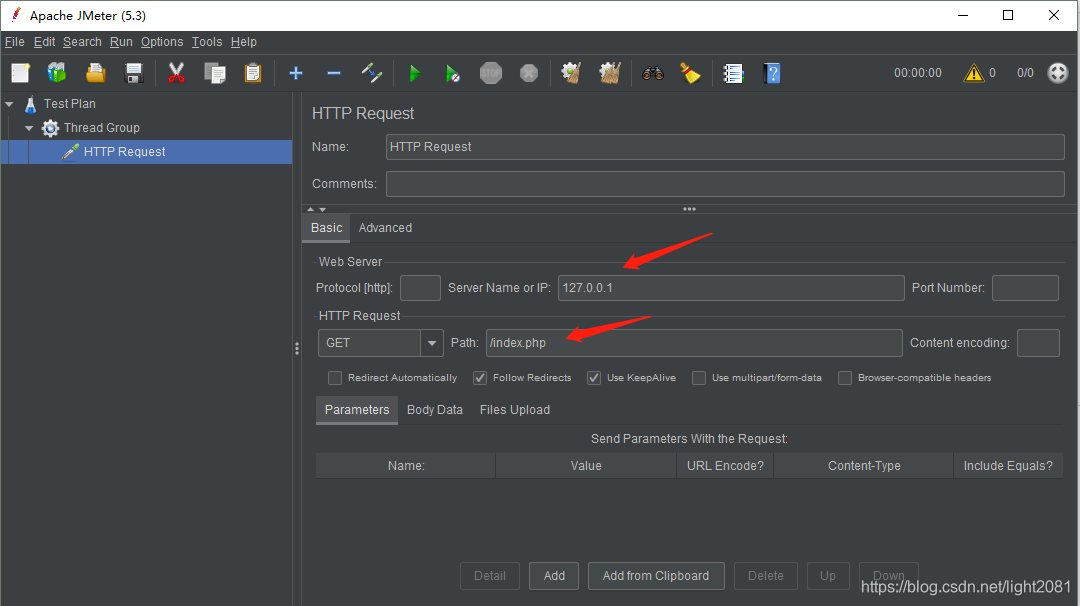This screenshot has height=606, width=1080.
Task: Select HTTP Request in the tree
Action: point(124,152)
